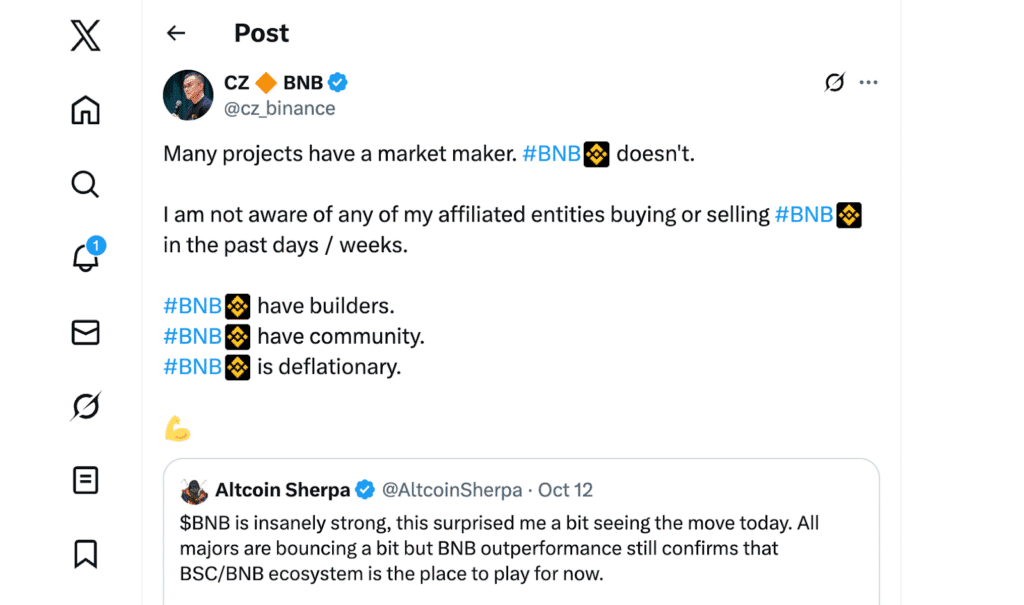Viewport: 1024px width, 605px height.
Task: Click #BNB hashtag before 'have builders'
Action: [x=192, y=306]
